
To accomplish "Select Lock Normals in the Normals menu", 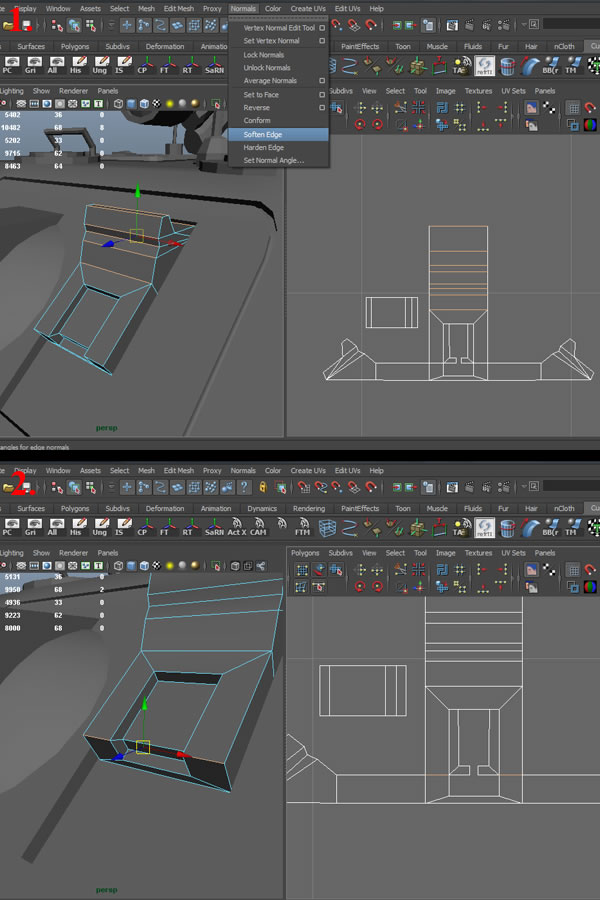I will (278, 55).
